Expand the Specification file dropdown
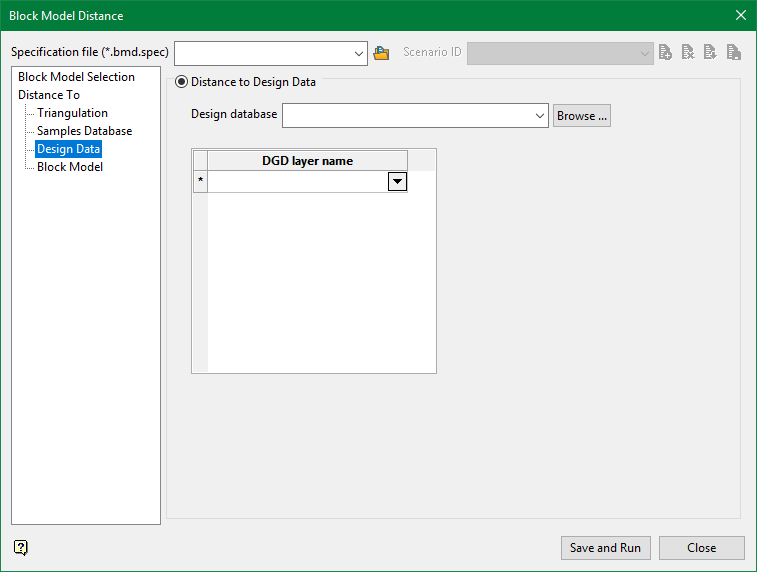Image resolution: width=757 pixels, height=572 pixels. click(x=359, y=53)
